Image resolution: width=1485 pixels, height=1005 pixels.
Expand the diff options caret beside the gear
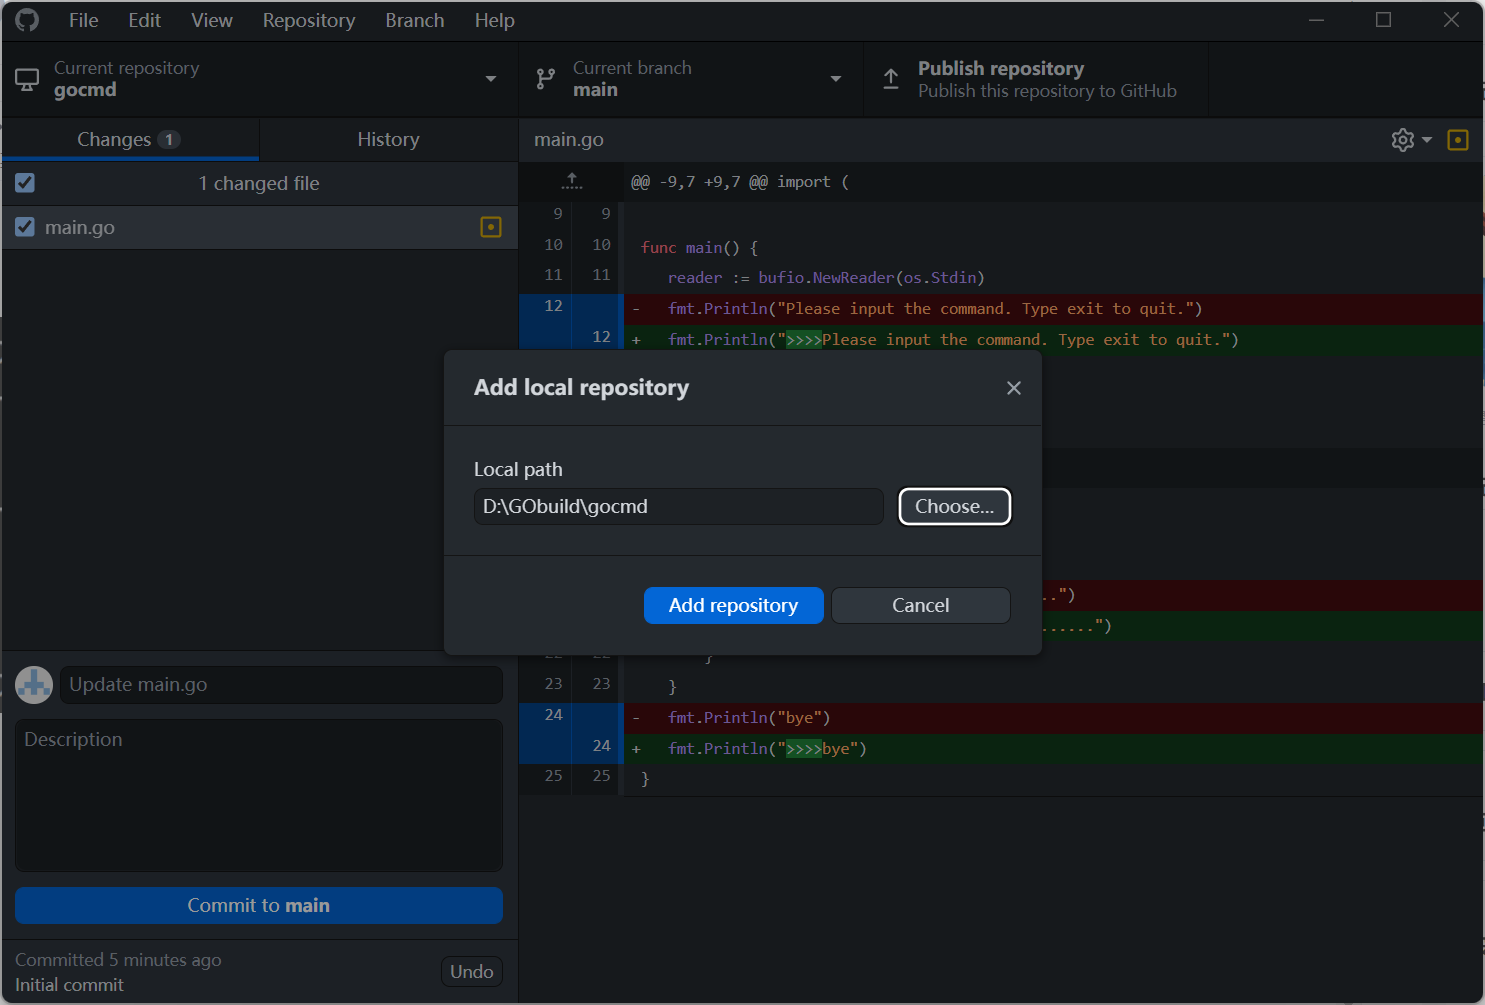(1427, 140)
